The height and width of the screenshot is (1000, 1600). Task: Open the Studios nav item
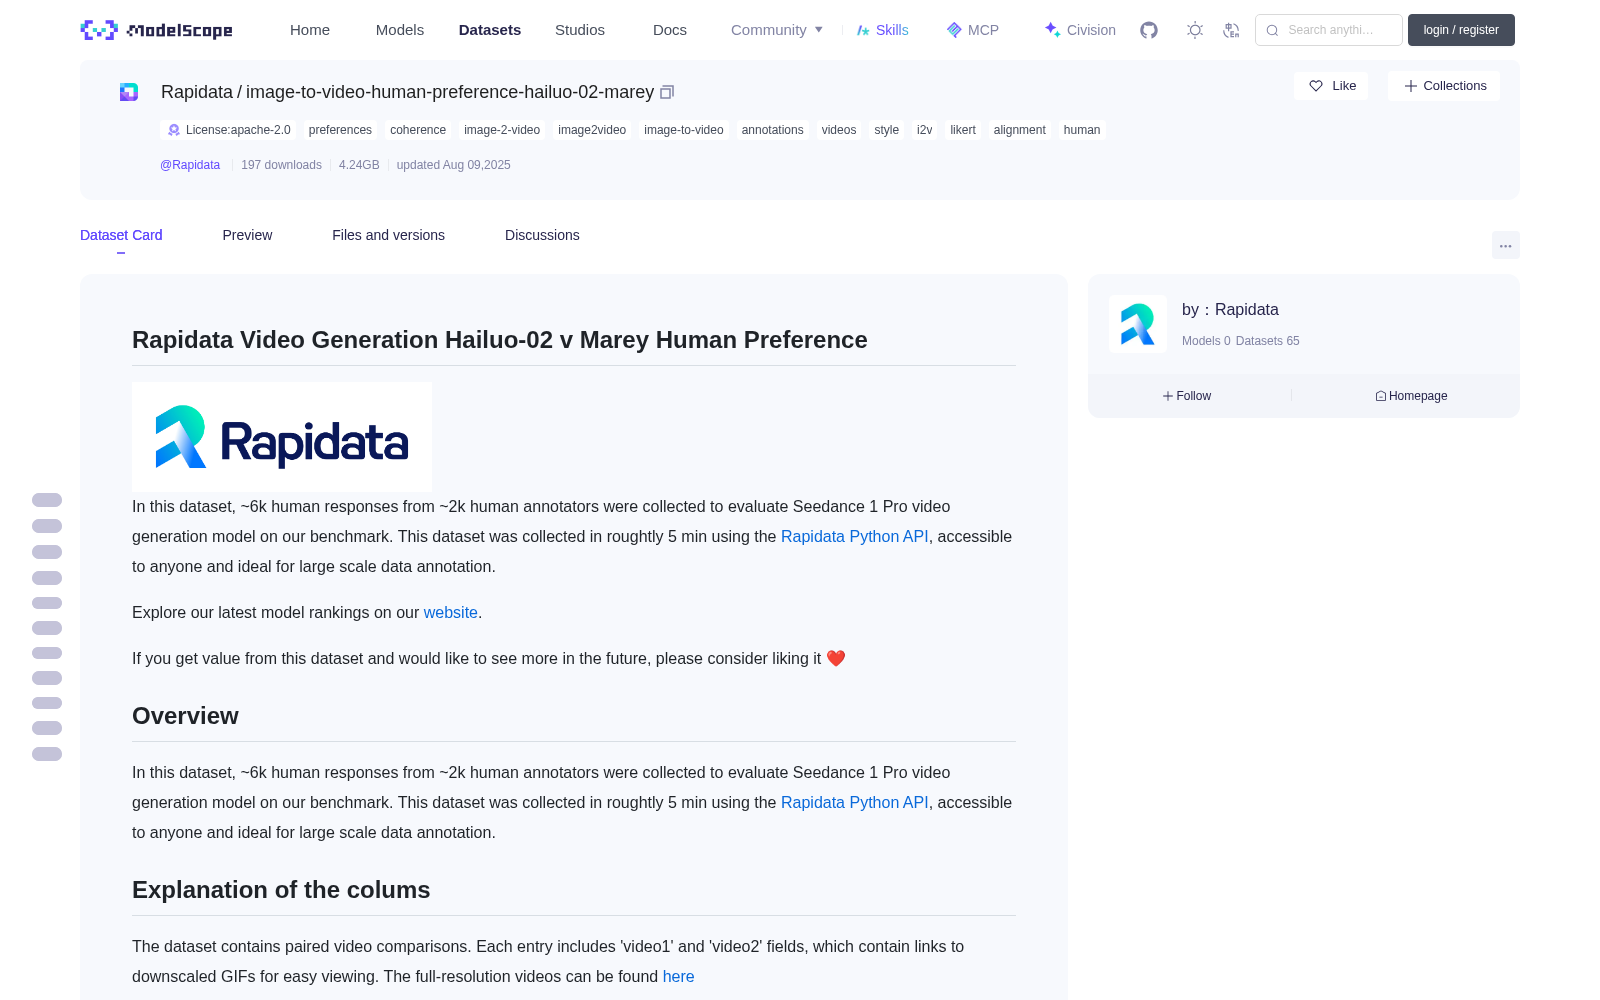(x=580, y=30)
